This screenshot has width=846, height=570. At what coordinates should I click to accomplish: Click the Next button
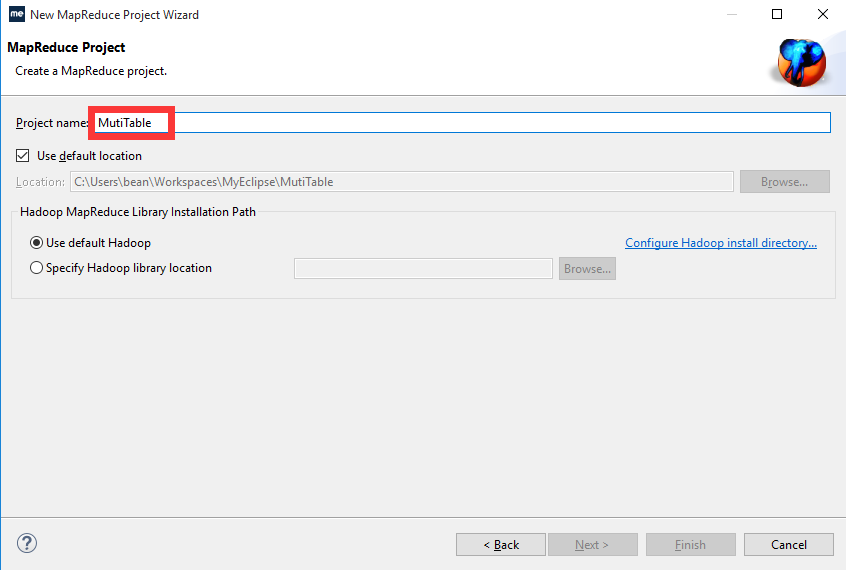click(x=591, y=545)
